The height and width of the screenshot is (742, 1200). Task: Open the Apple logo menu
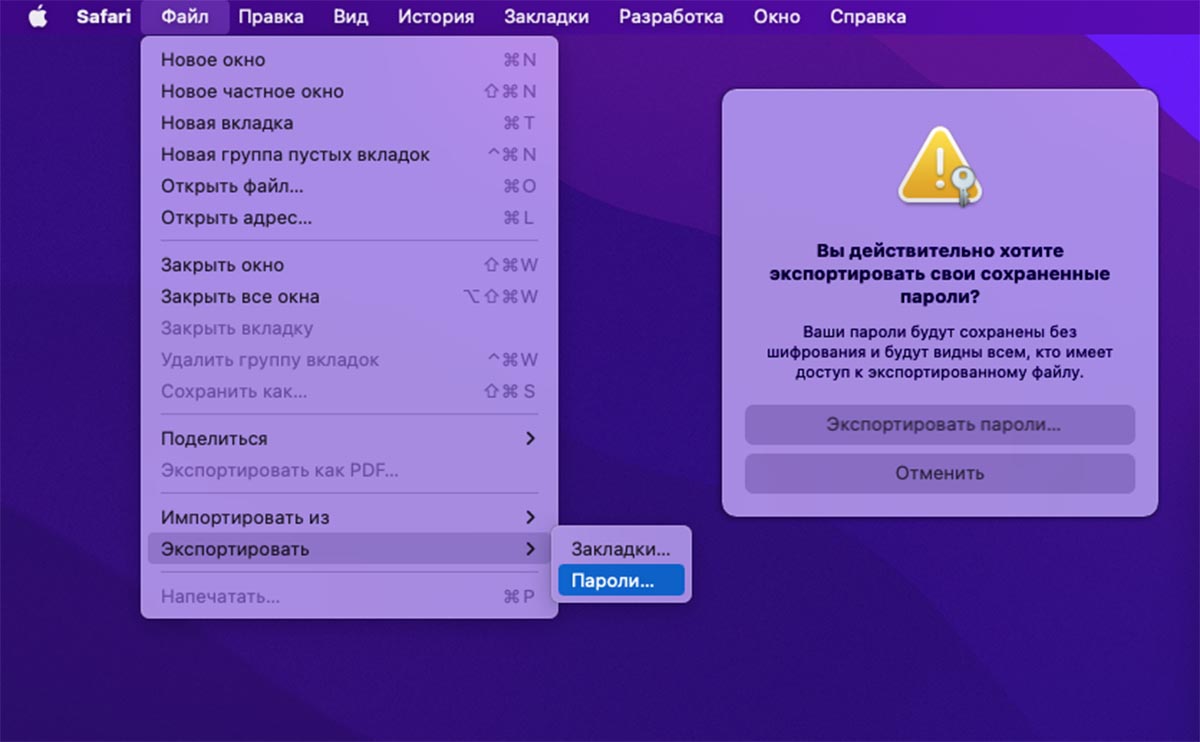pos(38,17)
